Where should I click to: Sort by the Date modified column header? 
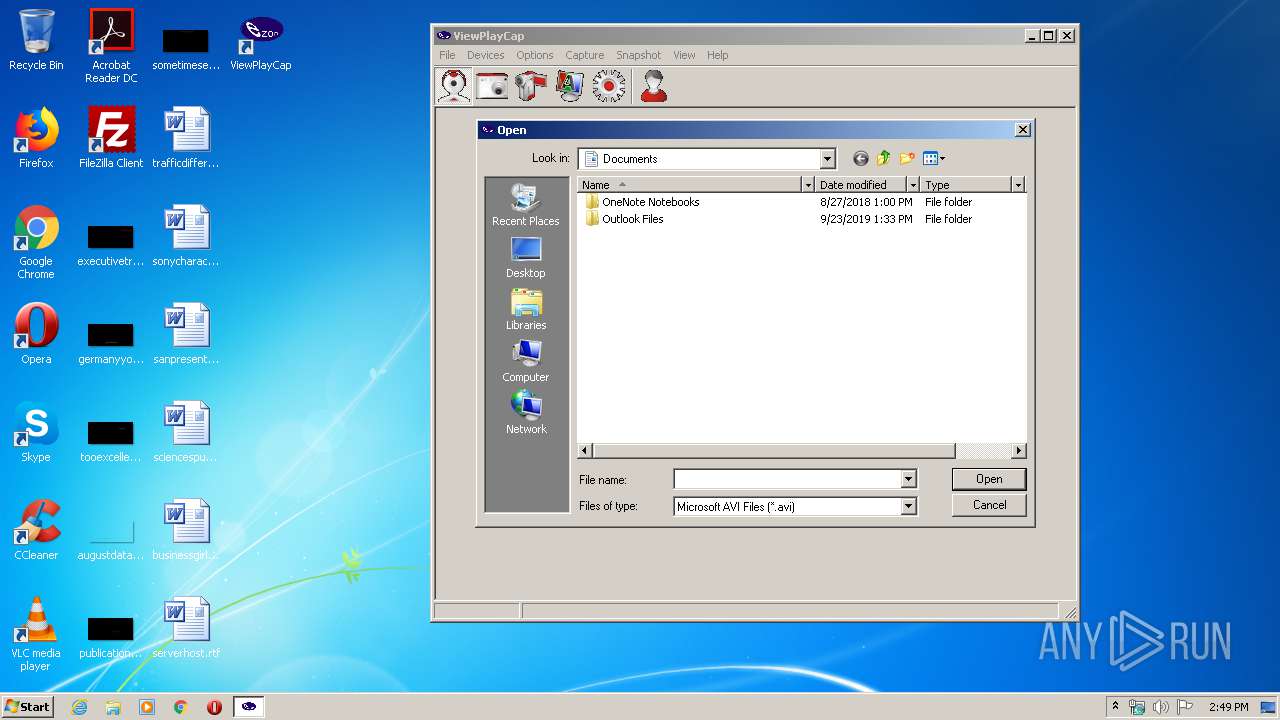coord(861,185)
